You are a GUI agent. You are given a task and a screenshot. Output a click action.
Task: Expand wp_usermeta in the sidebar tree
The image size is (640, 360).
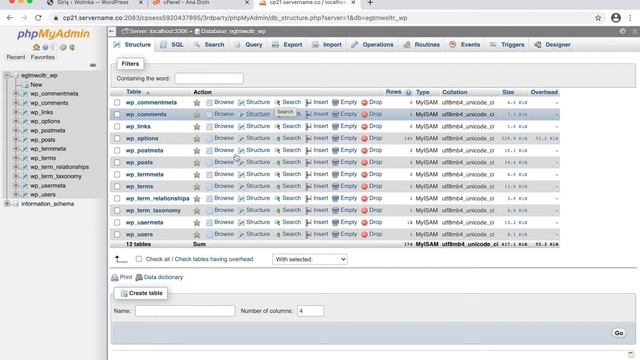16,186
